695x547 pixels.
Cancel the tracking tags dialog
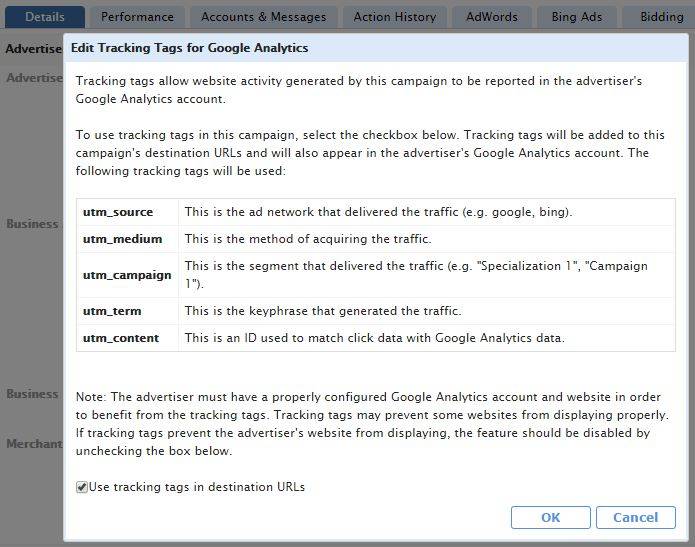tap(636, 517)
